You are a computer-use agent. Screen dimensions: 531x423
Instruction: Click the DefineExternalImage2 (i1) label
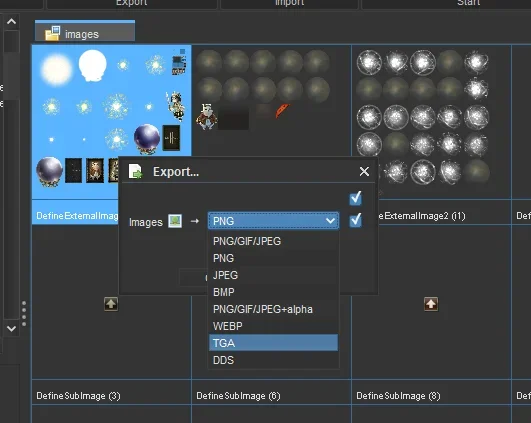click(422, 216)
